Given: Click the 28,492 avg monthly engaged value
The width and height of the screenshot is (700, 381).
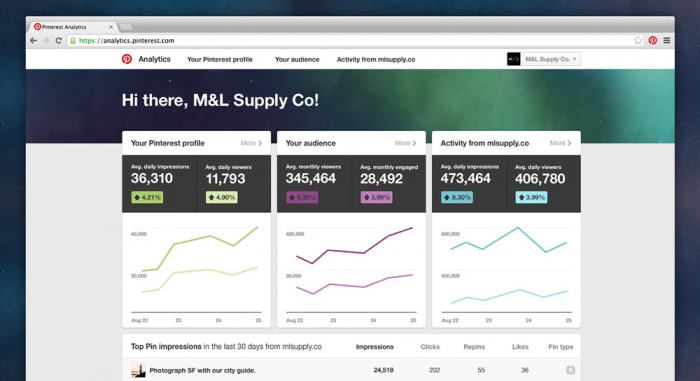Looking at the screenshot, I should click(381, 179).
